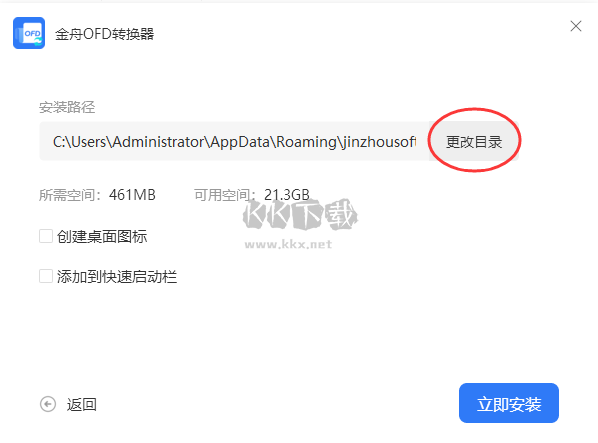Click the 更改目录 button
The image size is (598, 443).
474,142
